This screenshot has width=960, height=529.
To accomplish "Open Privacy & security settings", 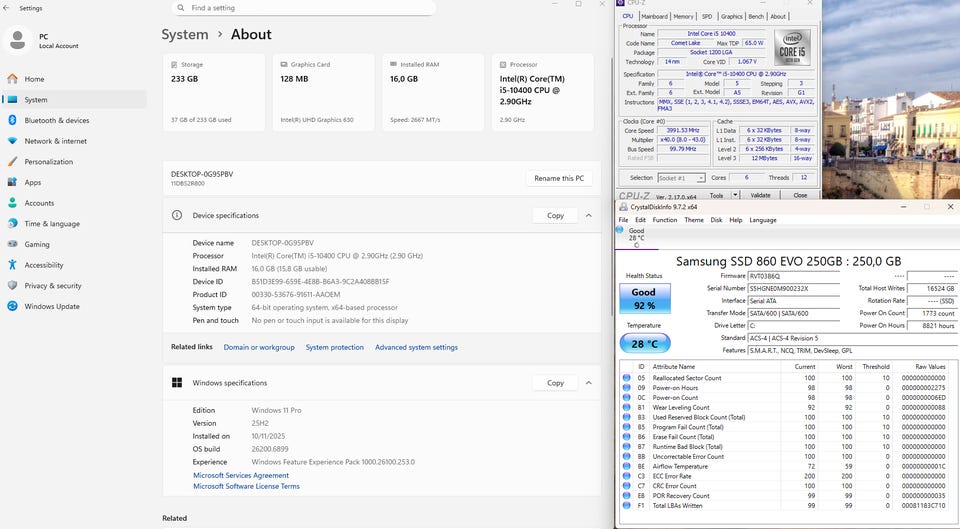I will pos(53,286).
